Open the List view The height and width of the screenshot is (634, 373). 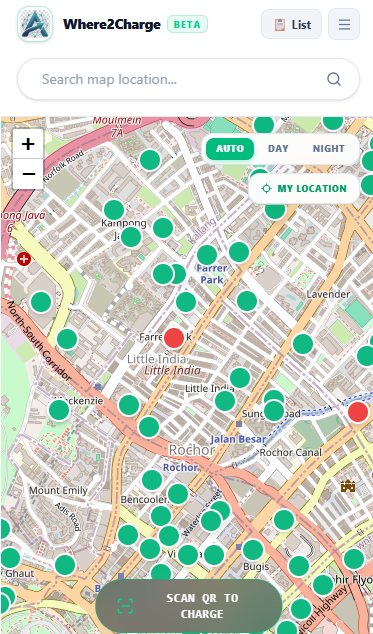(291, 24)
